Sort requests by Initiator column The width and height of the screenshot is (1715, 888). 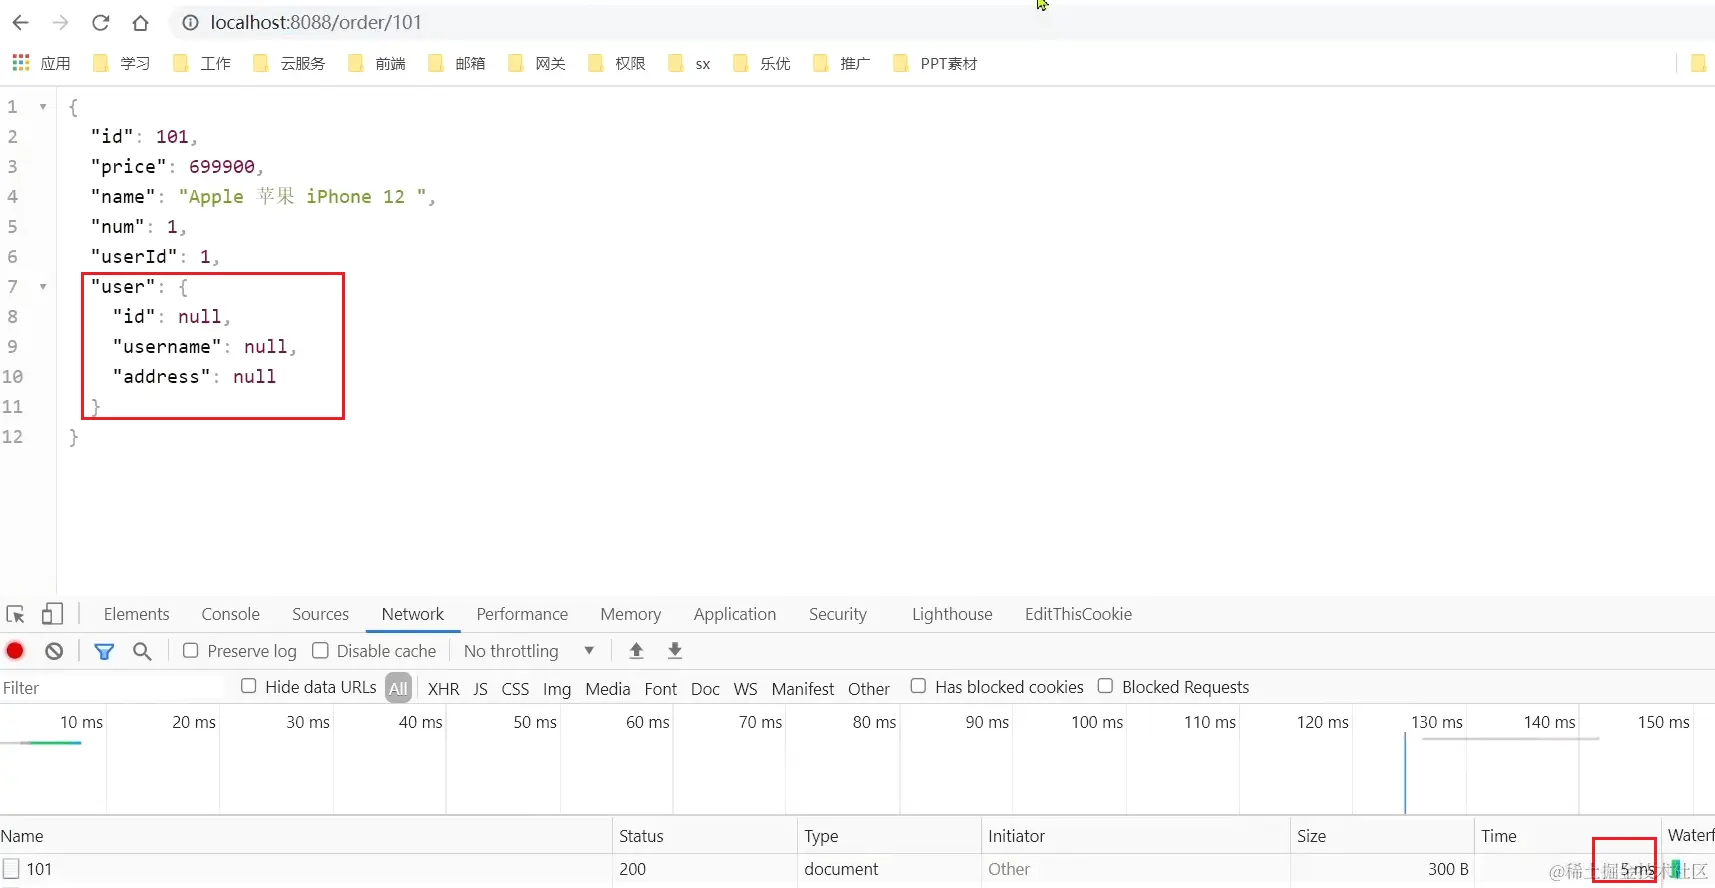pyautogui.click(x=1136, y=836)
